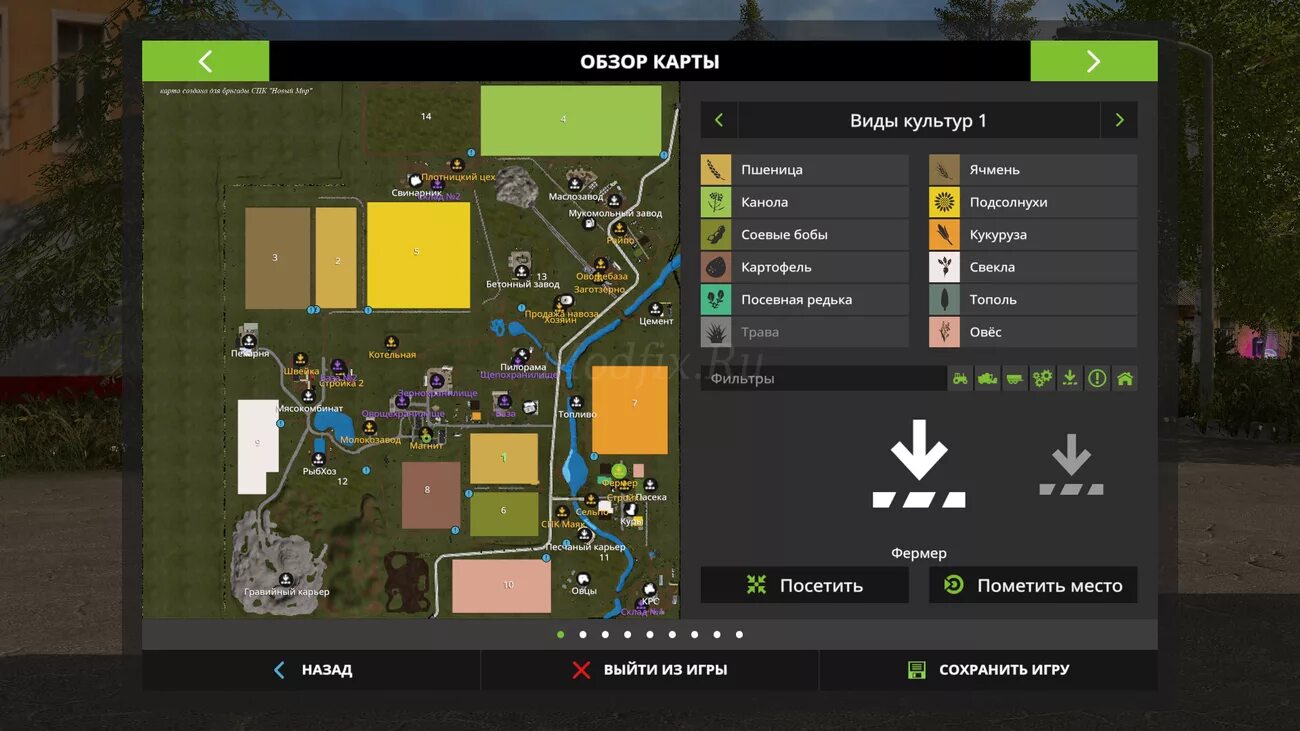Toggle Соевые бобы crop row
This screenshot has height=731, width=1300.
pyautogui.click(x=805, y=235)
